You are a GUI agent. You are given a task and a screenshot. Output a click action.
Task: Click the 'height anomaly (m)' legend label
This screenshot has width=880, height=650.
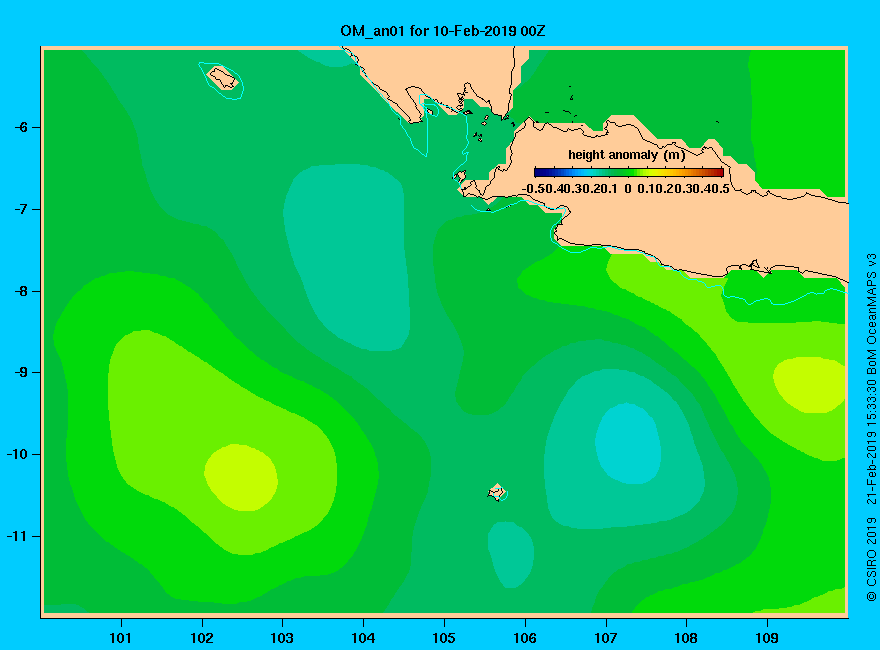click(x=626, y=155)
